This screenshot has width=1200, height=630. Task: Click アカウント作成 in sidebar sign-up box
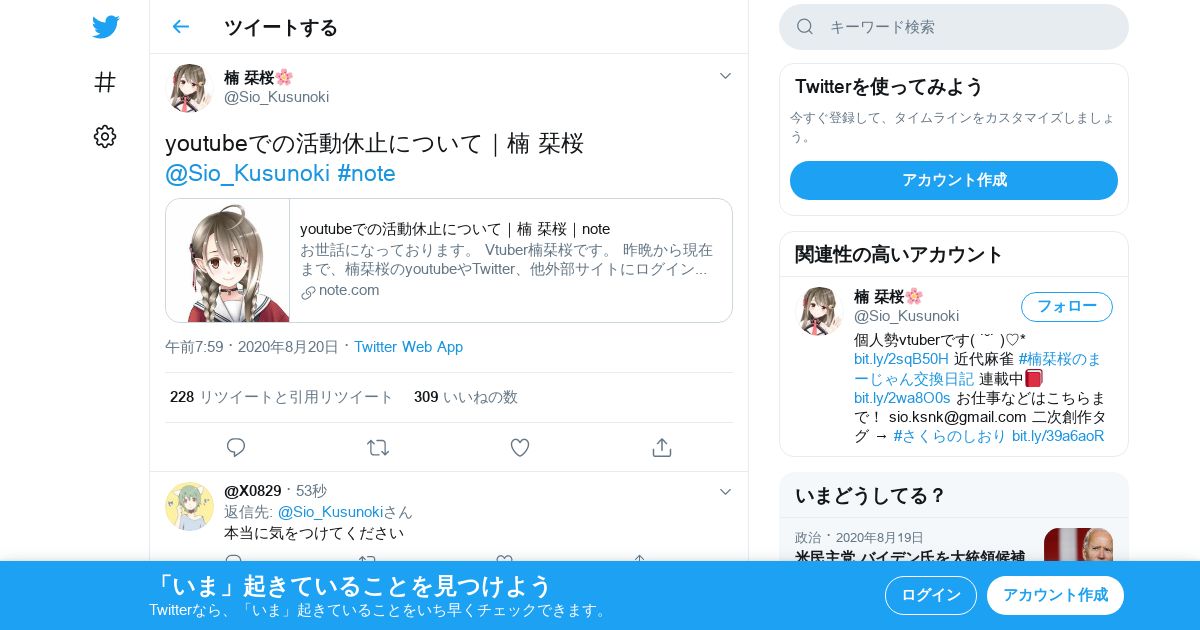coord(954,180)
